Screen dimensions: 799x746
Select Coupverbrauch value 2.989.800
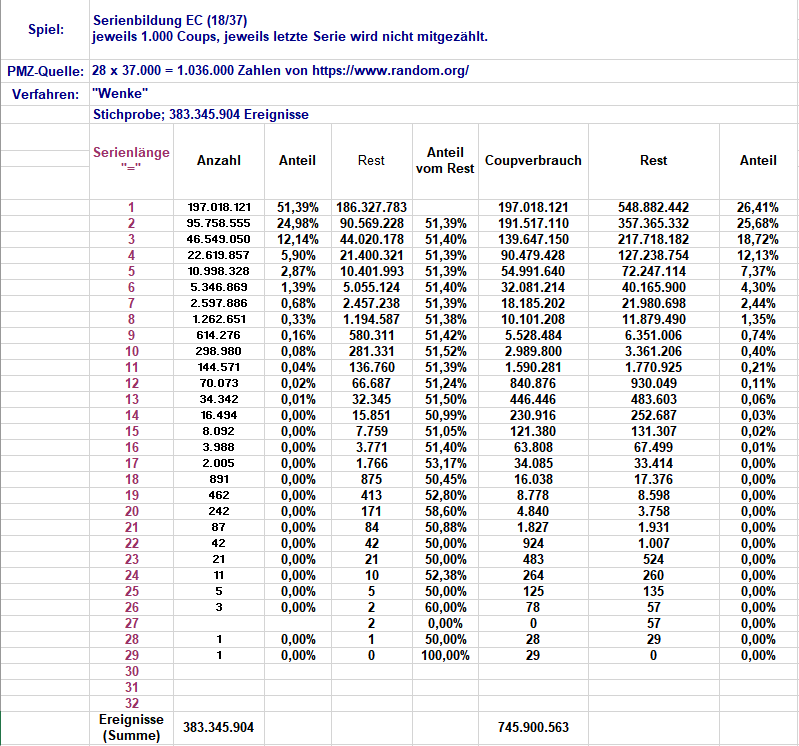533,351
